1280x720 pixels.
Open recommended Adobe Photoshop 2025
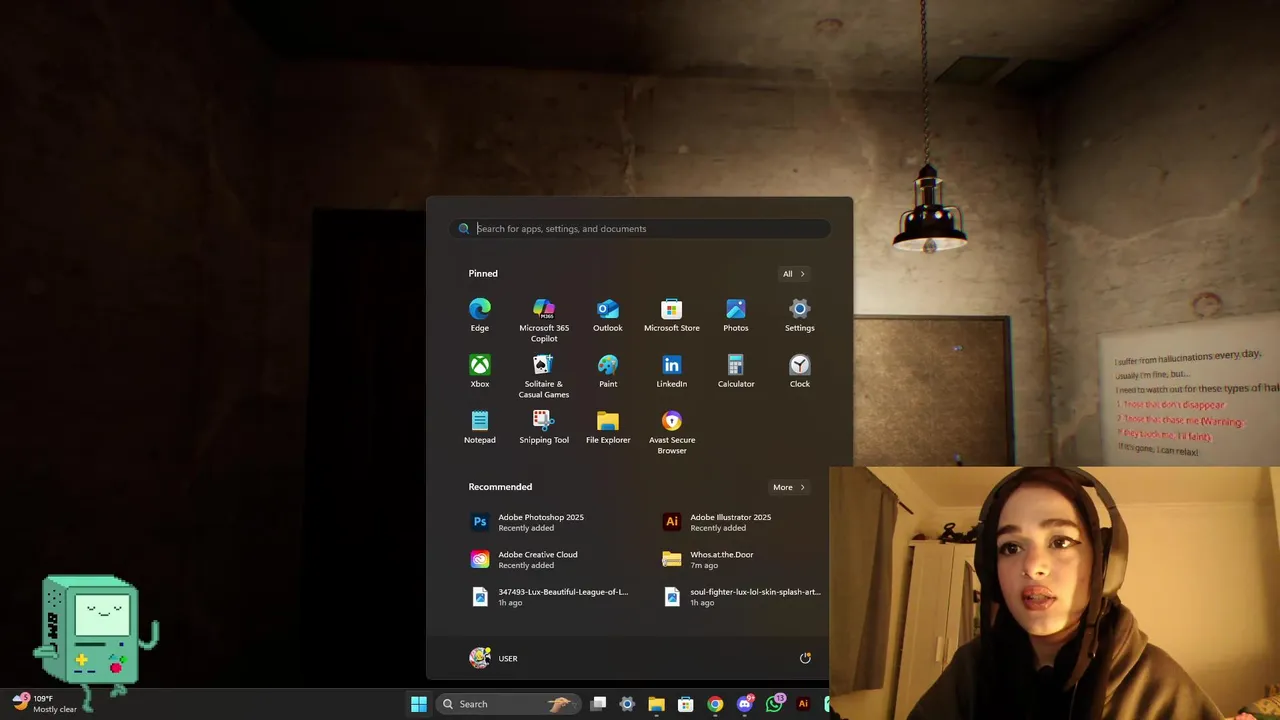click(x=545, y=522)
